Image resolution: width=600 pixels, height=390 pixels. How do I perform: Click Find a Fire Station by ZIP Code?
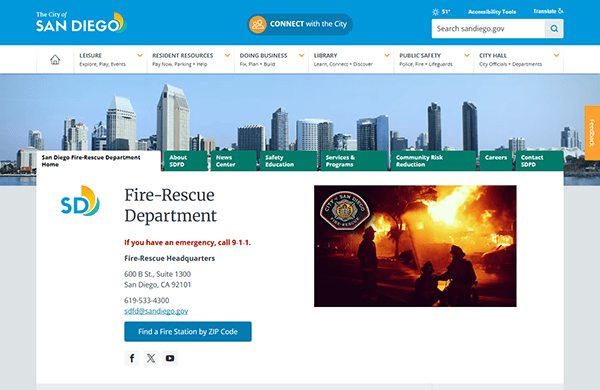(188, 331)
